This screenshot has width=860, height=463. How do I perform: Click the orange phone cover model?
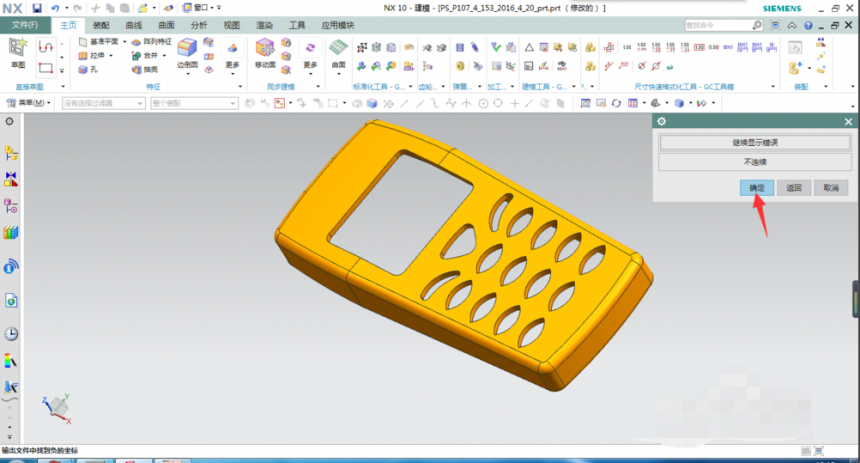tap(463, 255)
